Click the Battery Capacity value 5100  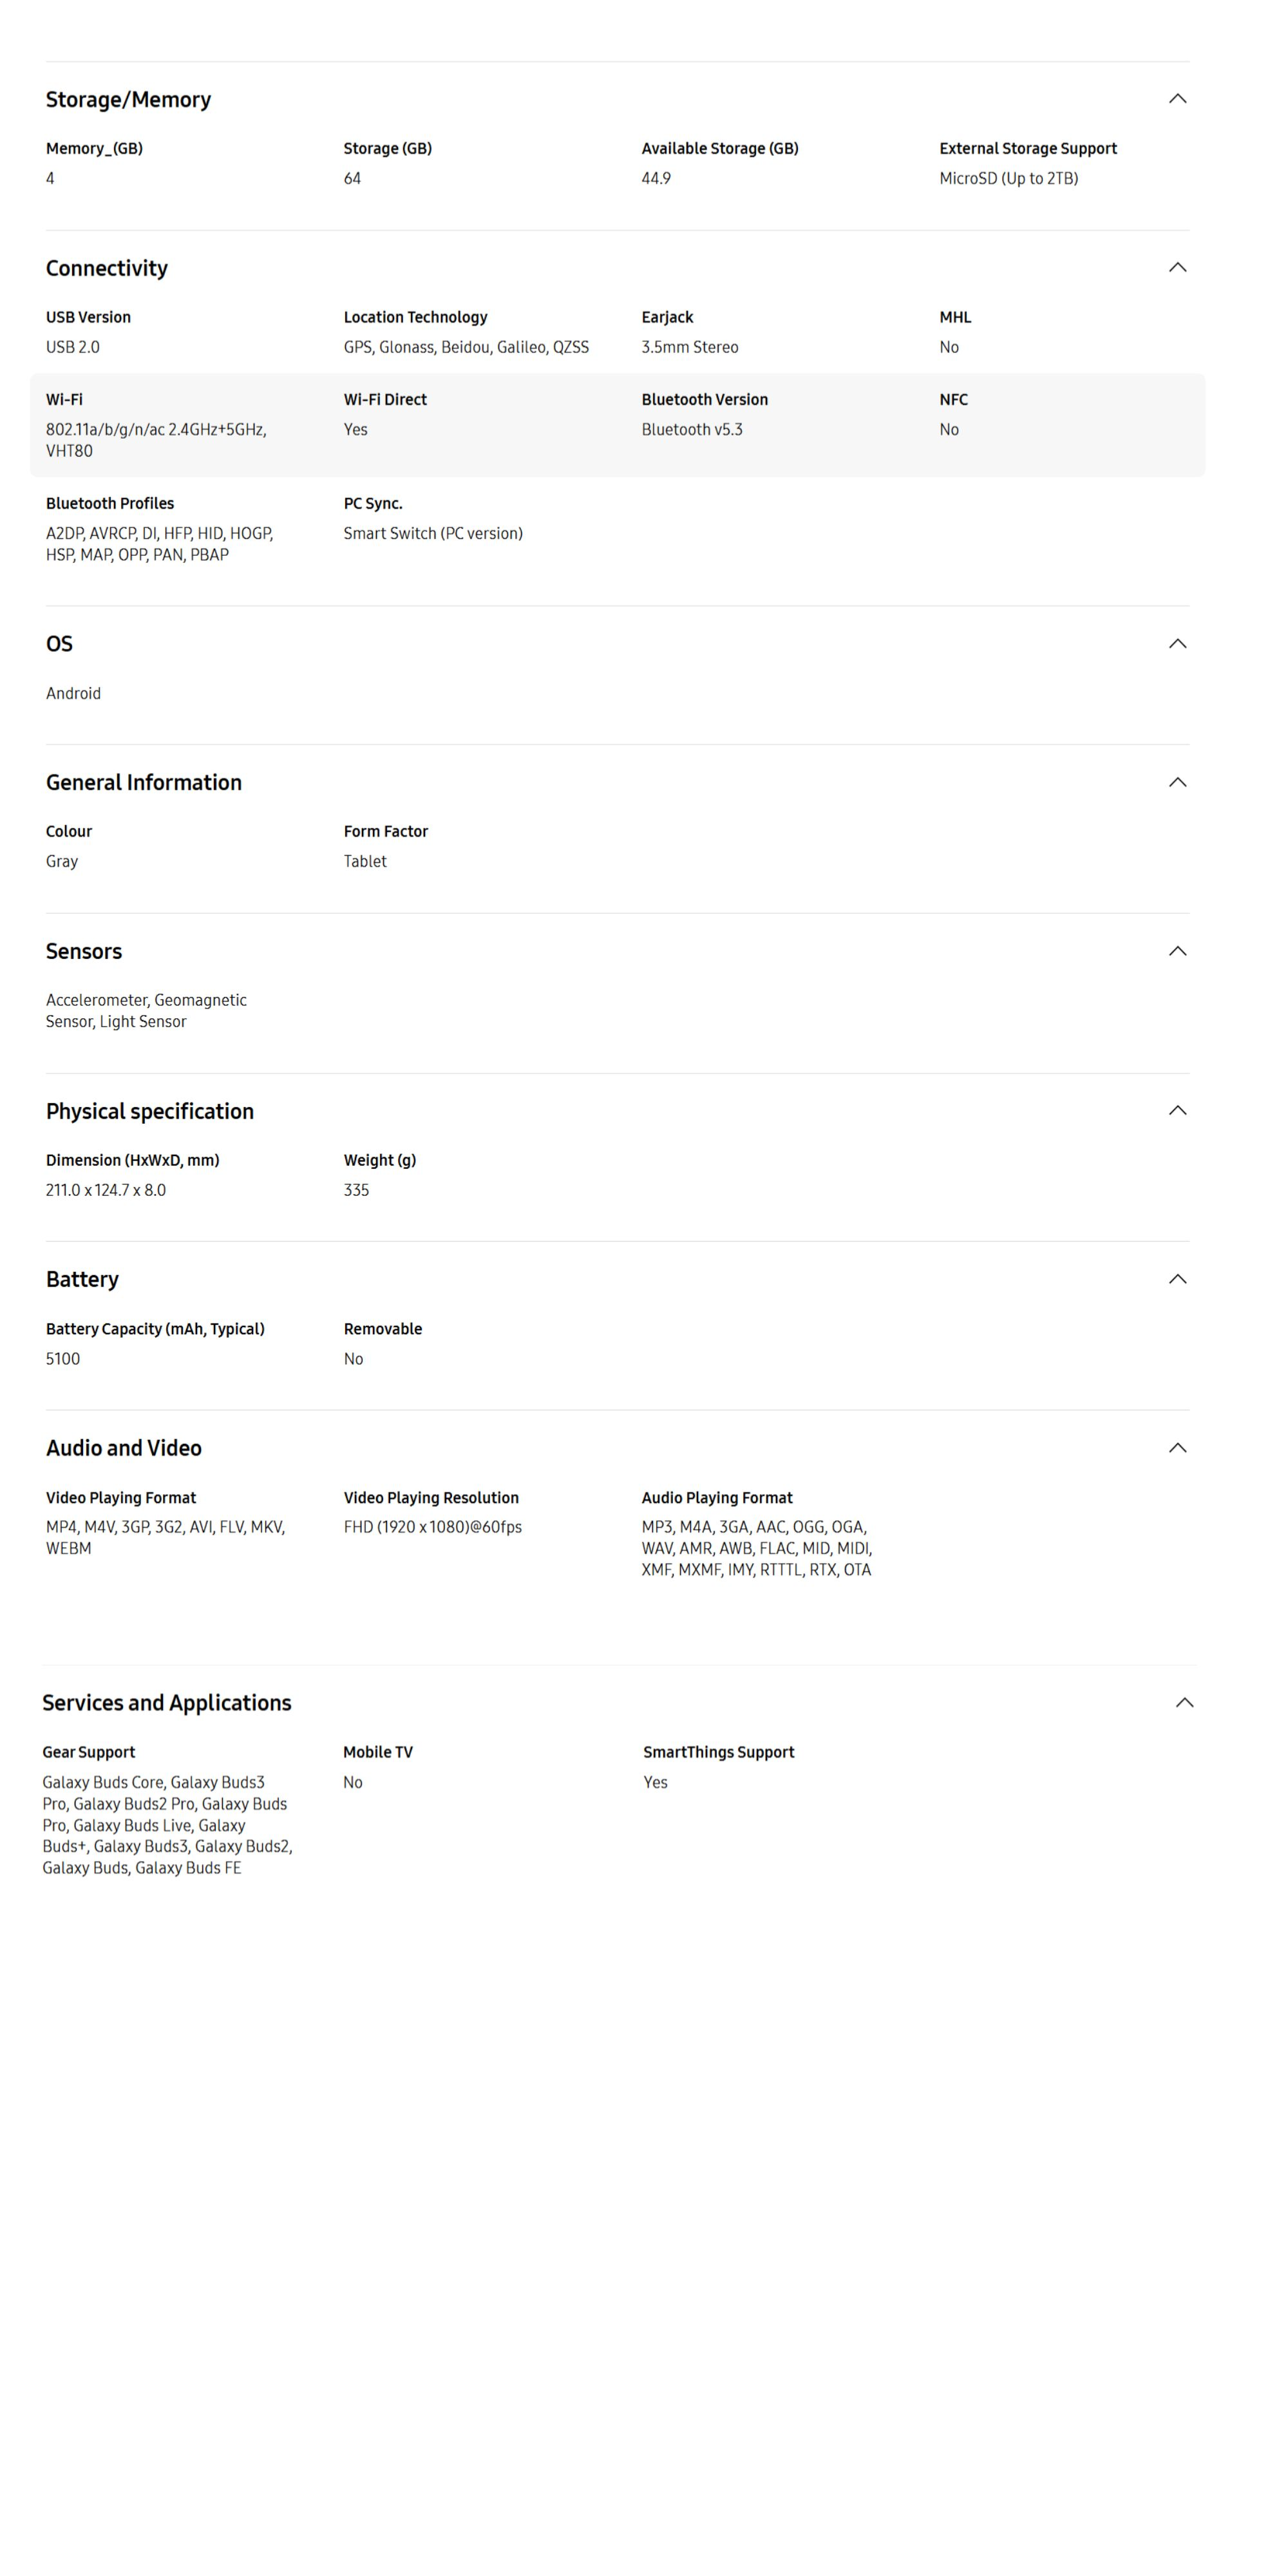[x=64, y=1358]
